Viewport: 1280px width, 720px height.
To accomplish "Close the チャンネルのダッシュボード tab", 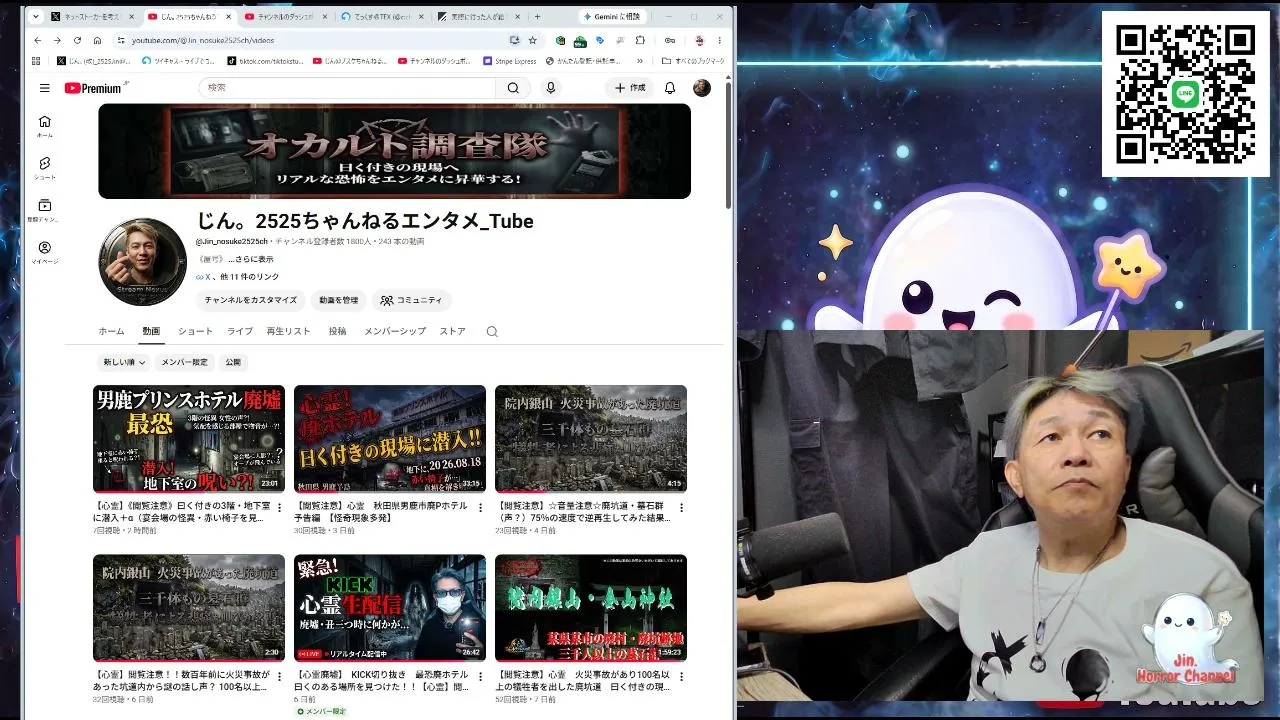I will 327,17.
